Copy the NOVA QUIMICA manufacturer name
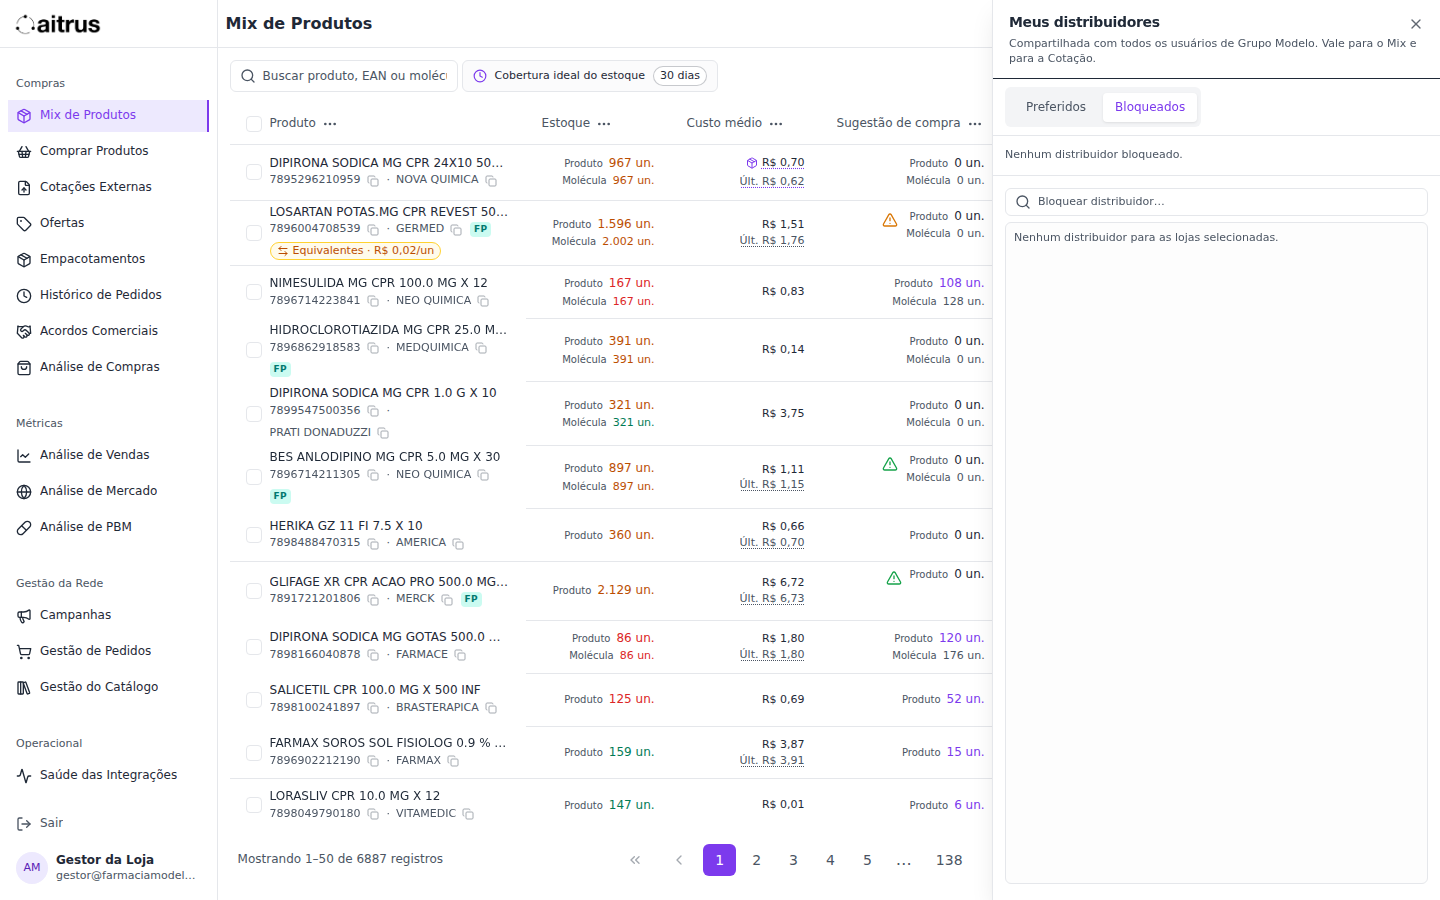Screen dimensions: 1440x900 click(x=491, y=181)
